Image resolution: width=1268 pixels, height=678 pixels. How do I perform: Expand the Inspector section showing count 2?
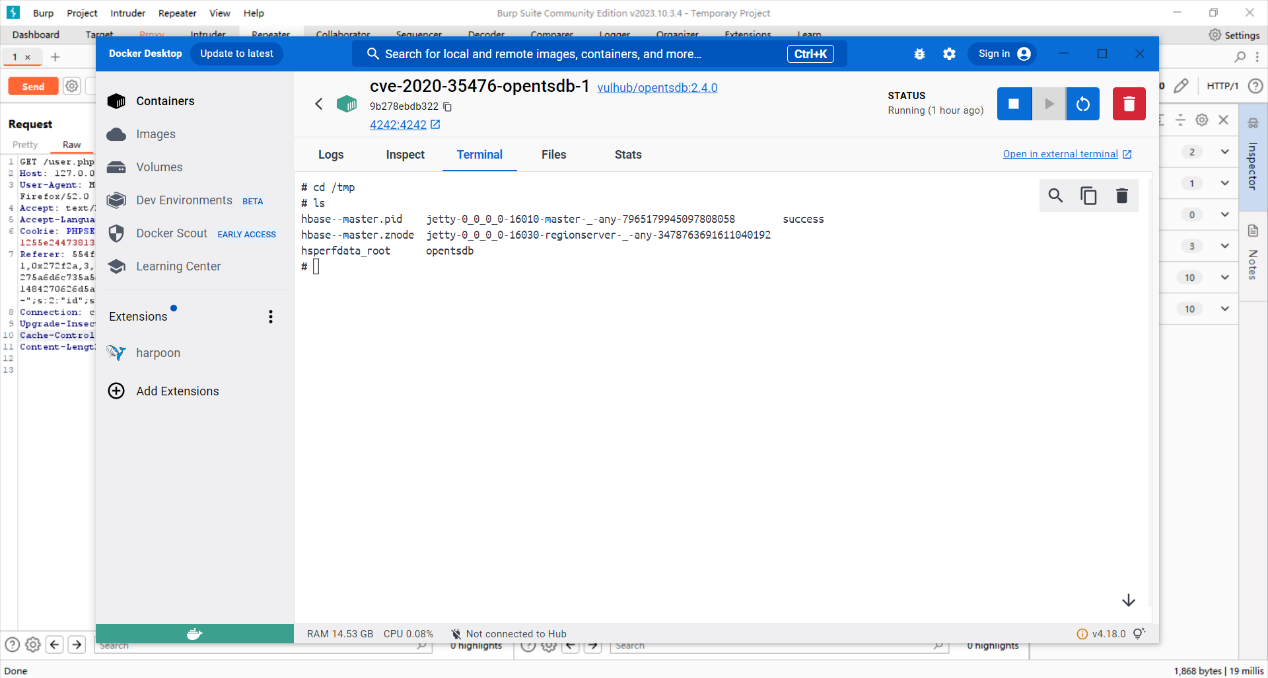[x=1224, y=152]
